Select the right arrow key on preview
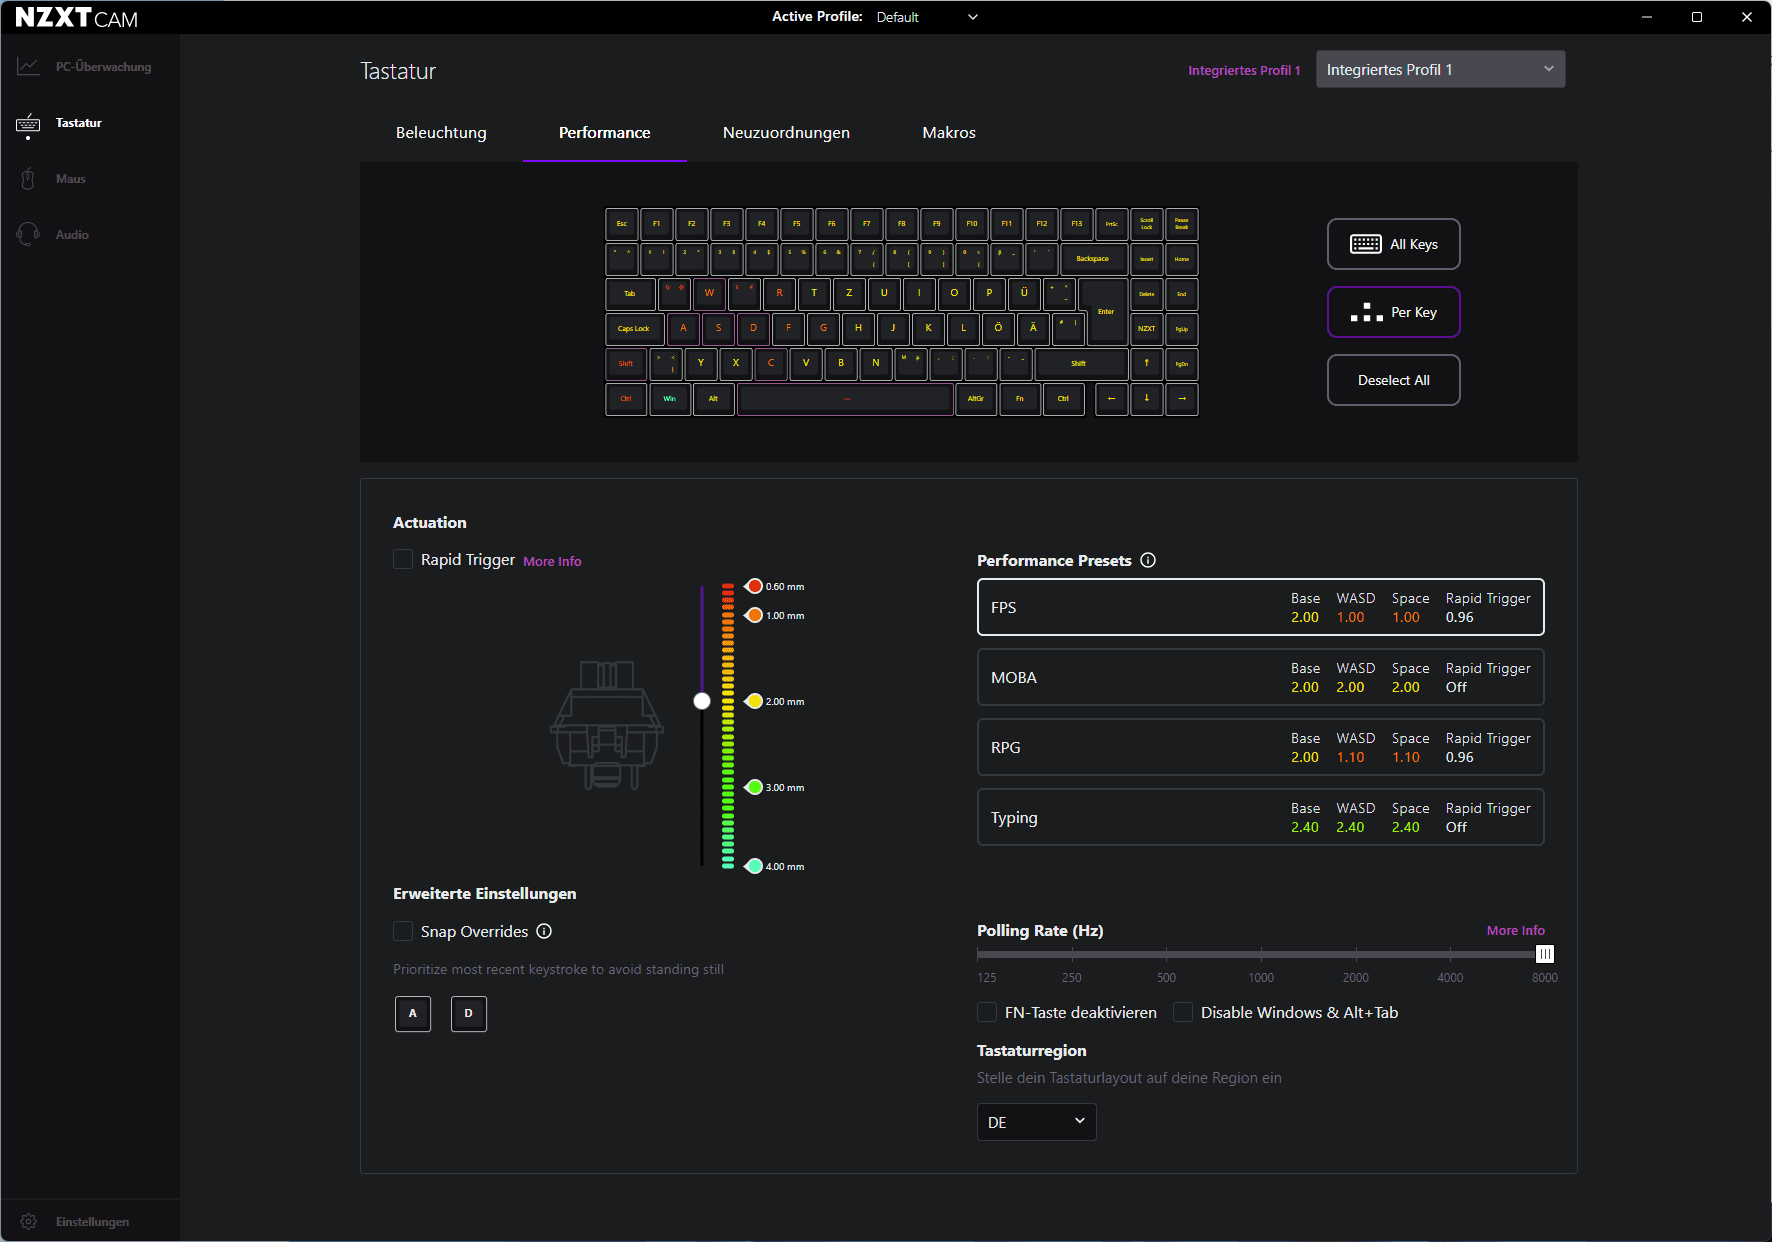The image size is (1772, 1242). pyautogui.click(x=1182, y=399)
